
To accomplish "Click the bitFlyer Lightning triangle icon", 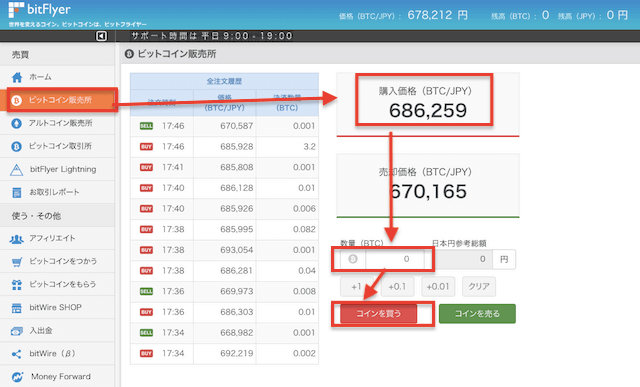I will pyautogui.click(x=16, y=169).
